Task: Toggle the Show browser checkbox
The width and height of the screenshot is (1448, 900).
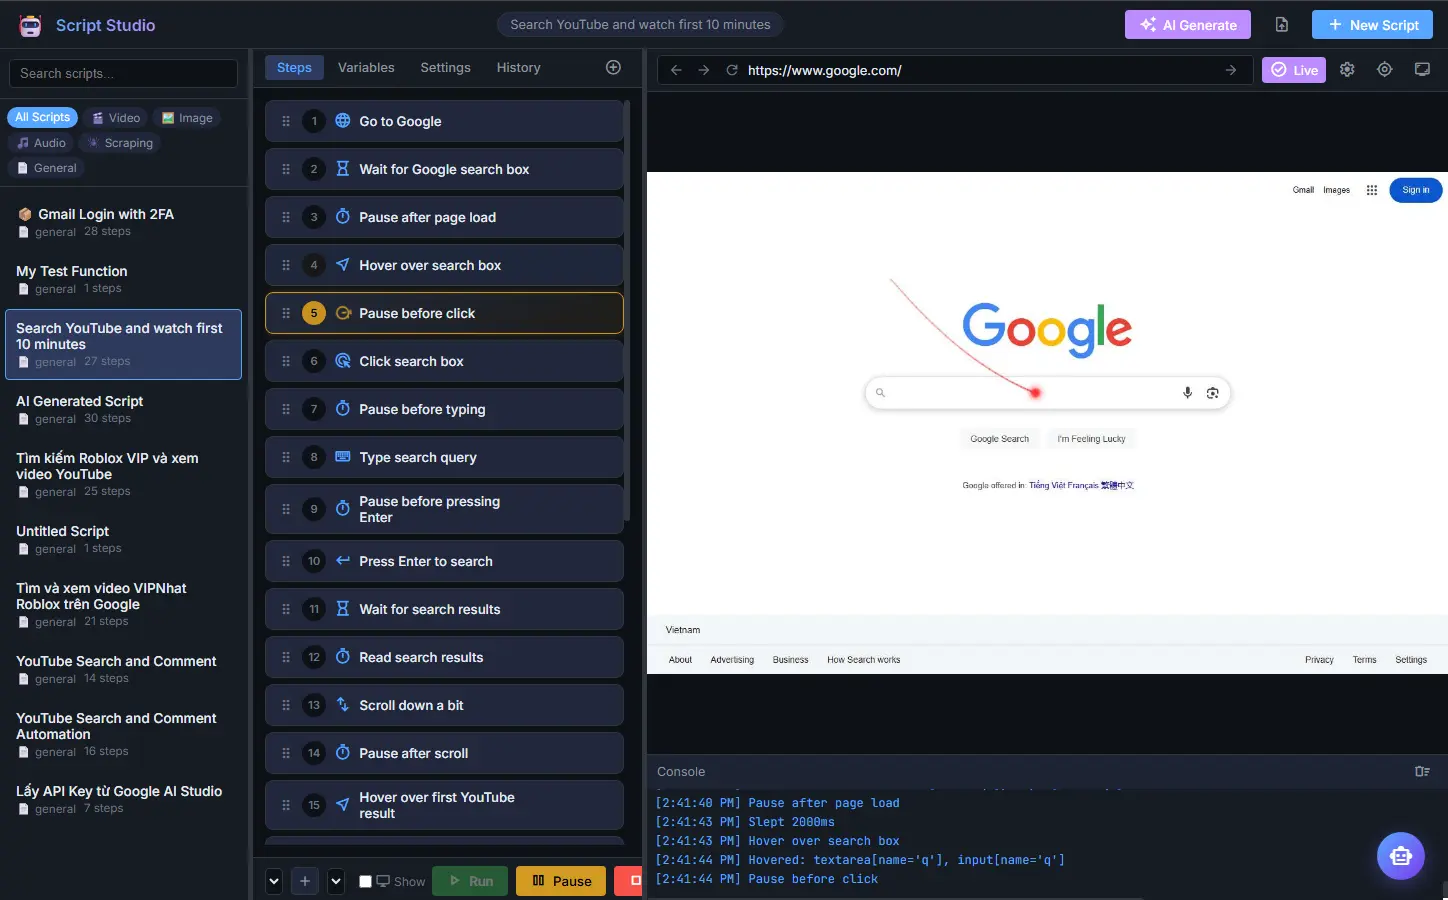Action: click(x=366, y=881)
